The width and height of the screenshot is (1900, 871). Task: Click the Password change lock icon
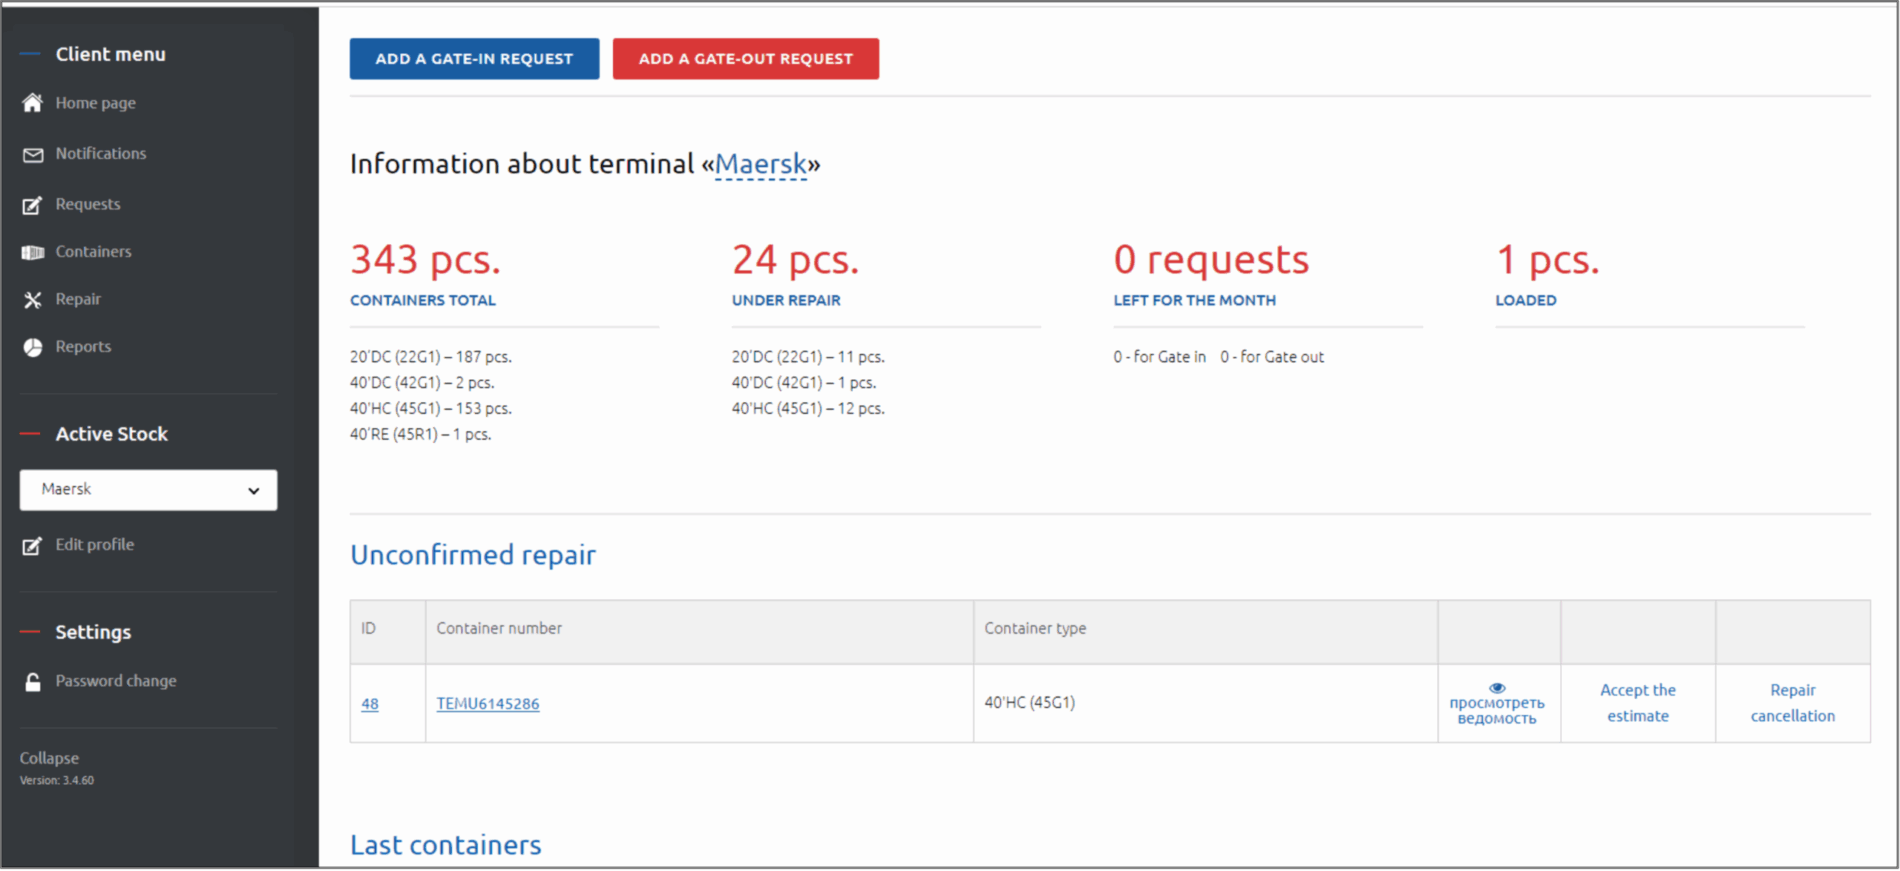[33, 682]
